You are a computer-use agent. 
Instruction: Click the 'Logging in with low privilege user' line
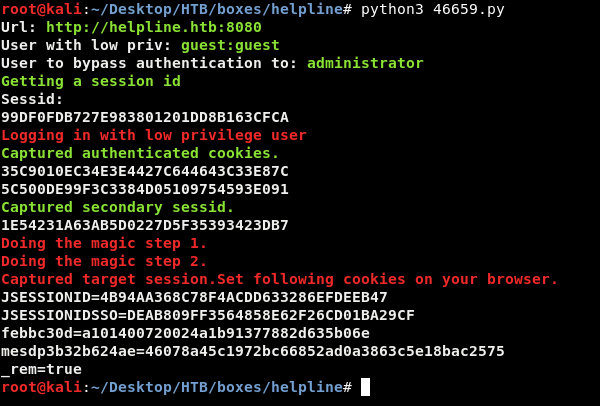click(x=154, y=136)
